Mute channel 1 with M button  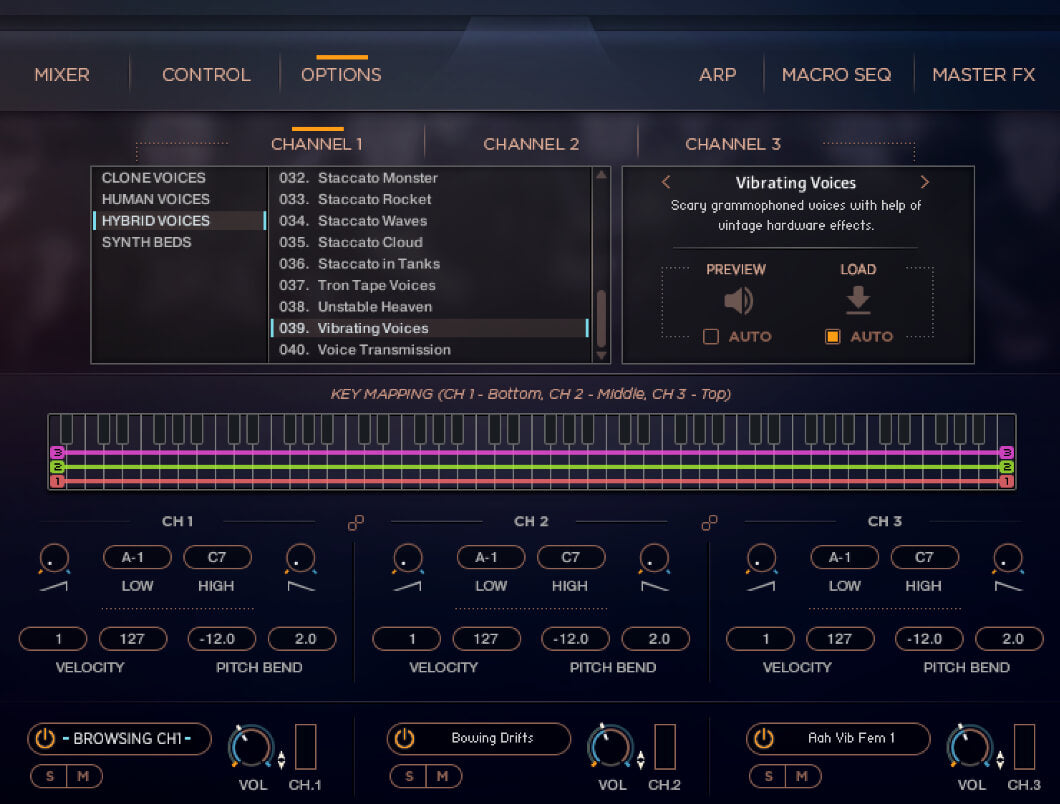click(x=84, y=776)
